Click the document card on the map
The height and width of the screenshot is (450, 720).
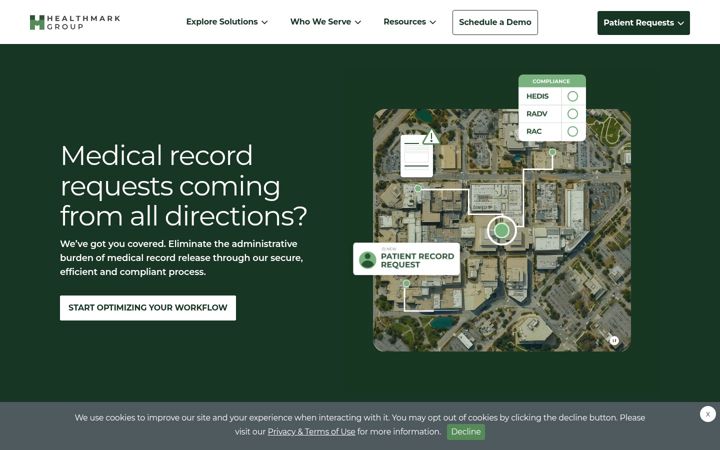pyautogui.click(x=416, y=156)
